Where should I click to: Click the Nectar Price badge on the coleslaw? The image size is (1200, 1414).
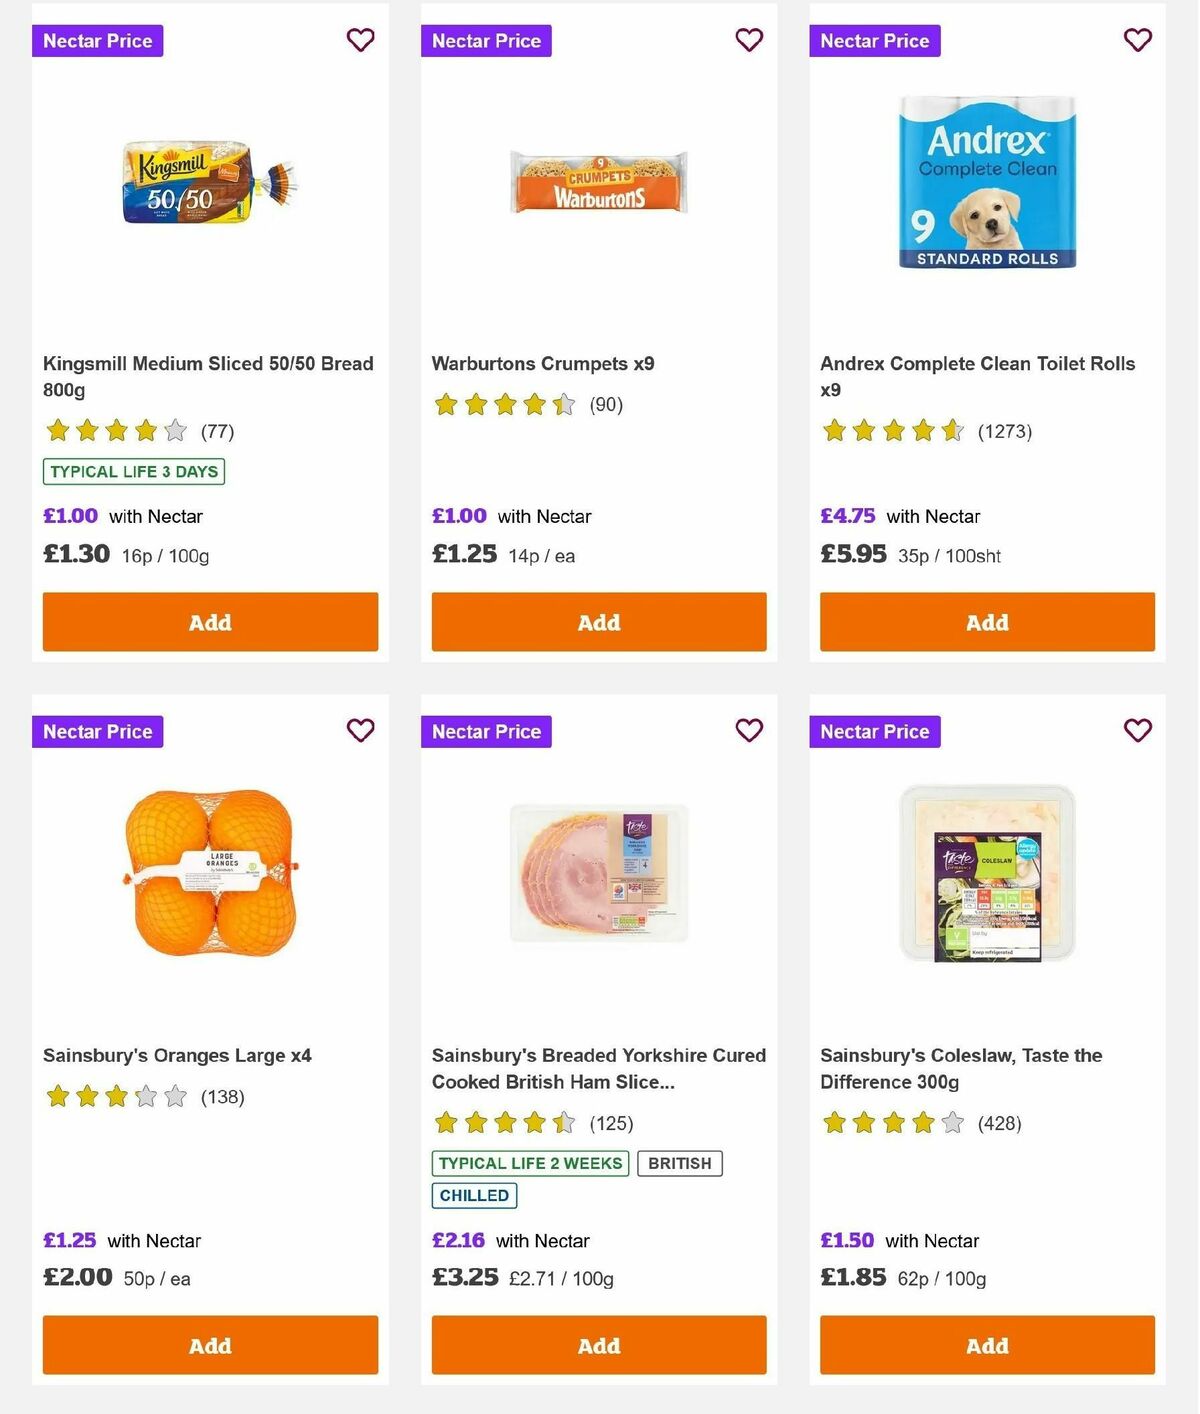(x=875, y=731)
